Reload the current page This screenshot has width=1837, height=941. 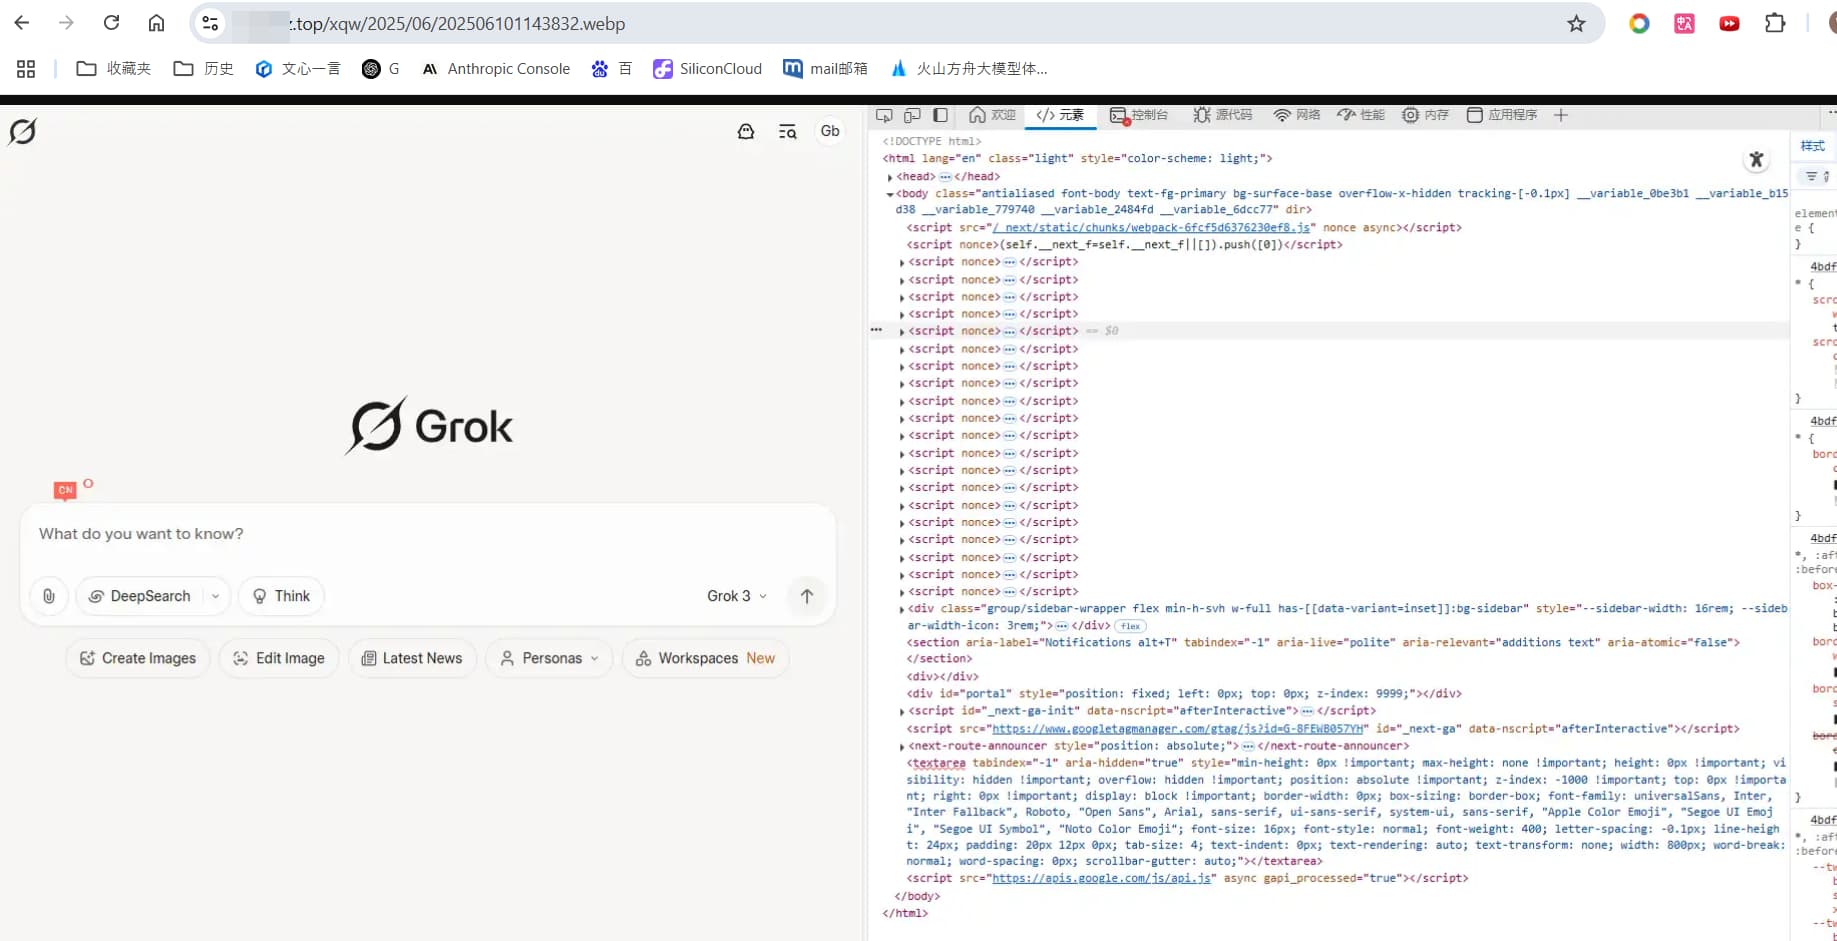111,23
